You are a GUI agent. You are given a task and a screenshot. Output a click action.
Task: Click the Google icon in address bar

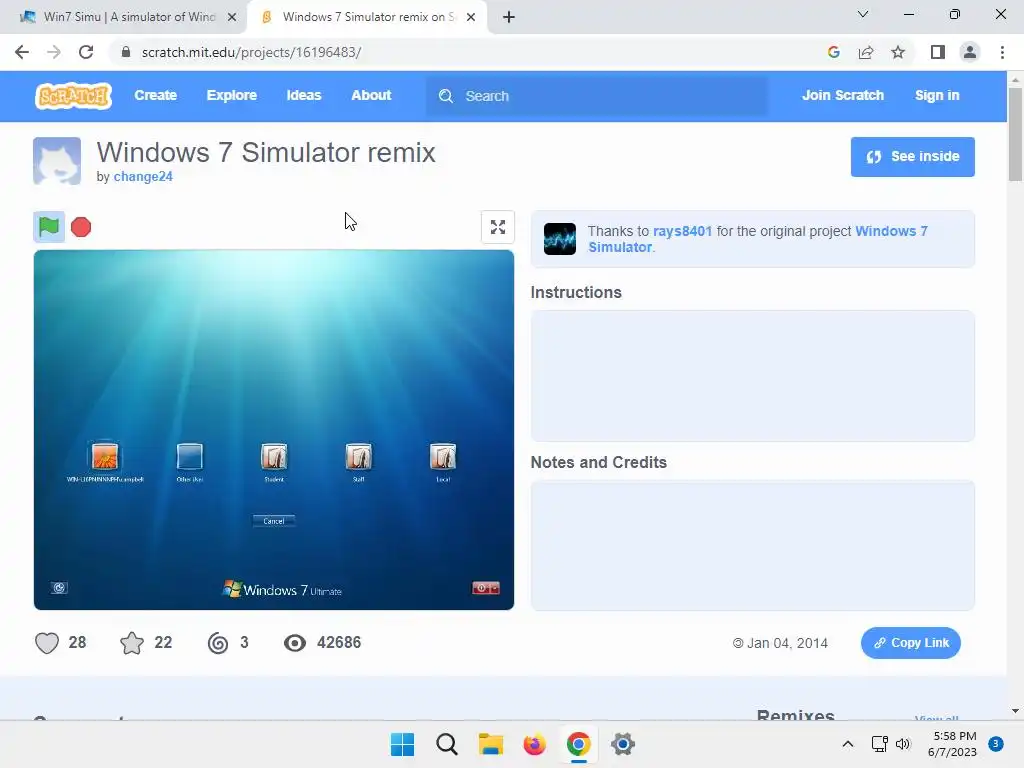click(x=833, y=52)
